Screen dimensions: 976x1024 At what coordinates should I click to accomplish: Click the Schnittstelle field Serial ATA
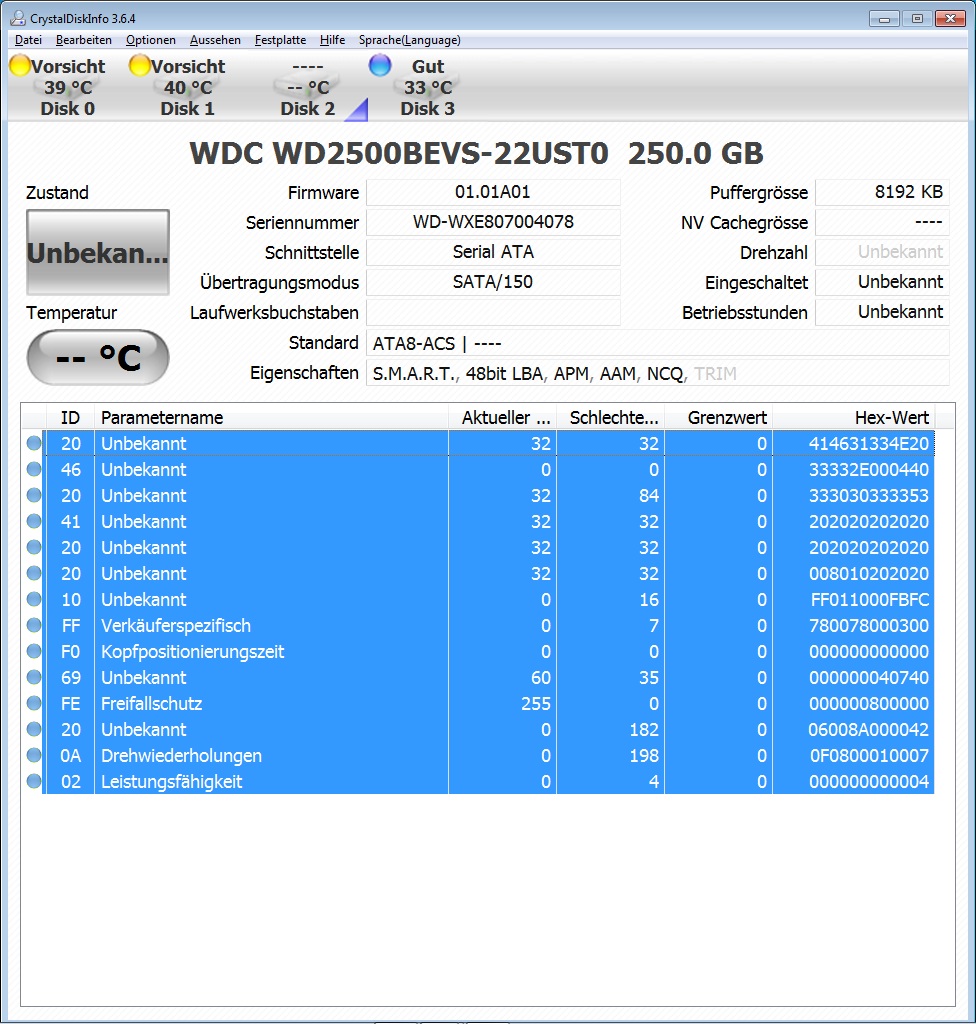click(493, 252)
